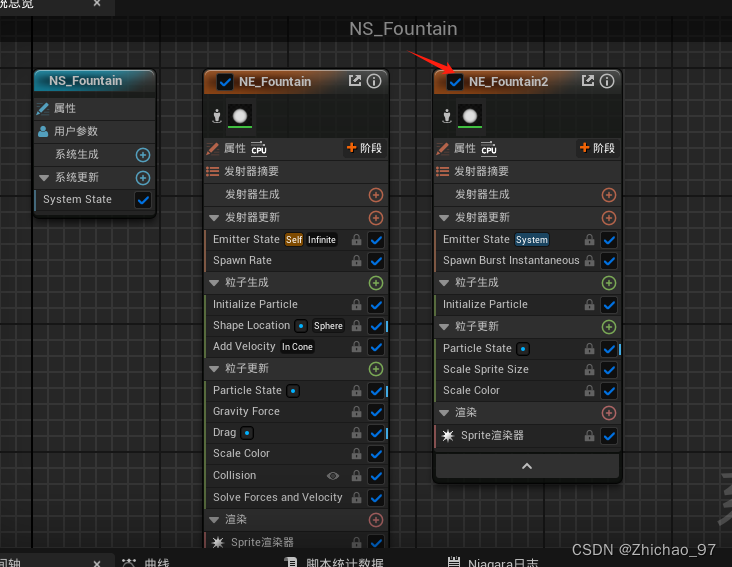
Task: Uncheck the Spawn Rate module
Action: 376,261
